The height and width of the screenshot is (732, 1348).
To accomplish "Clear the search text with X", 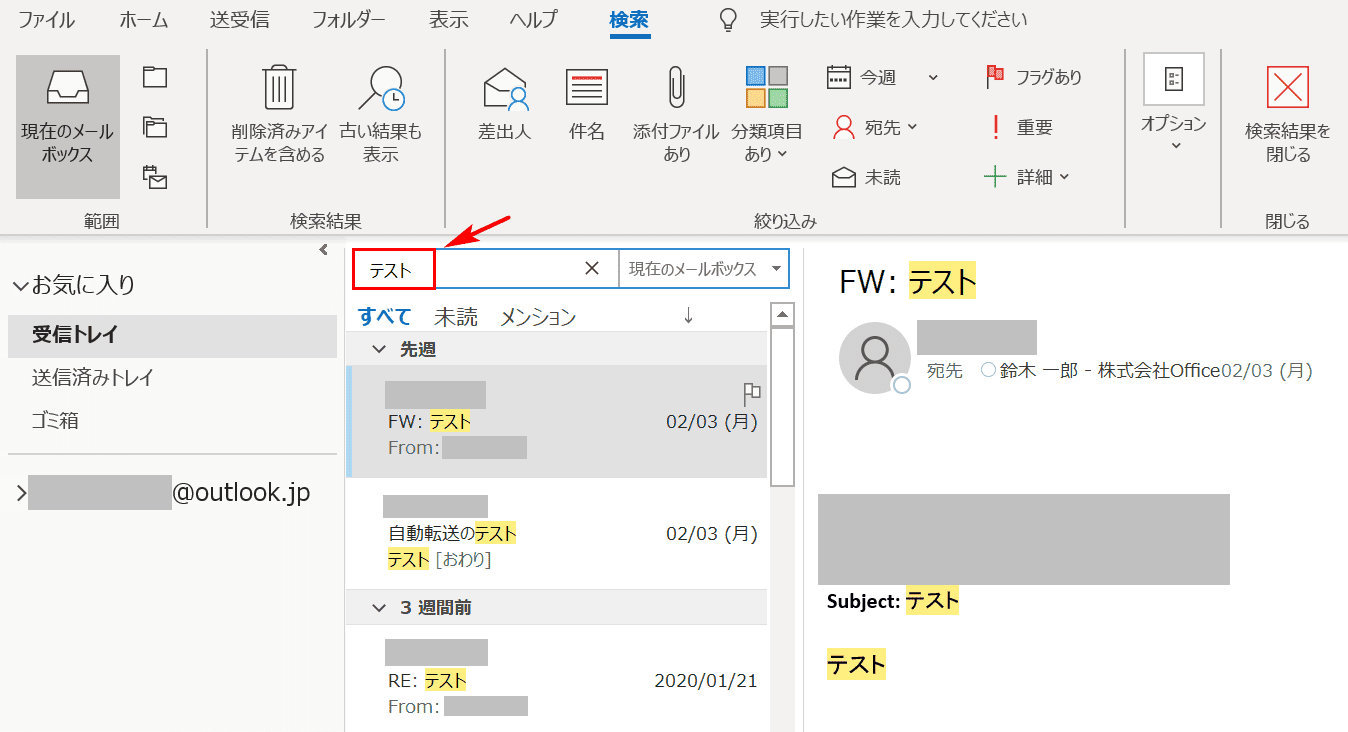I will (592, 268).
